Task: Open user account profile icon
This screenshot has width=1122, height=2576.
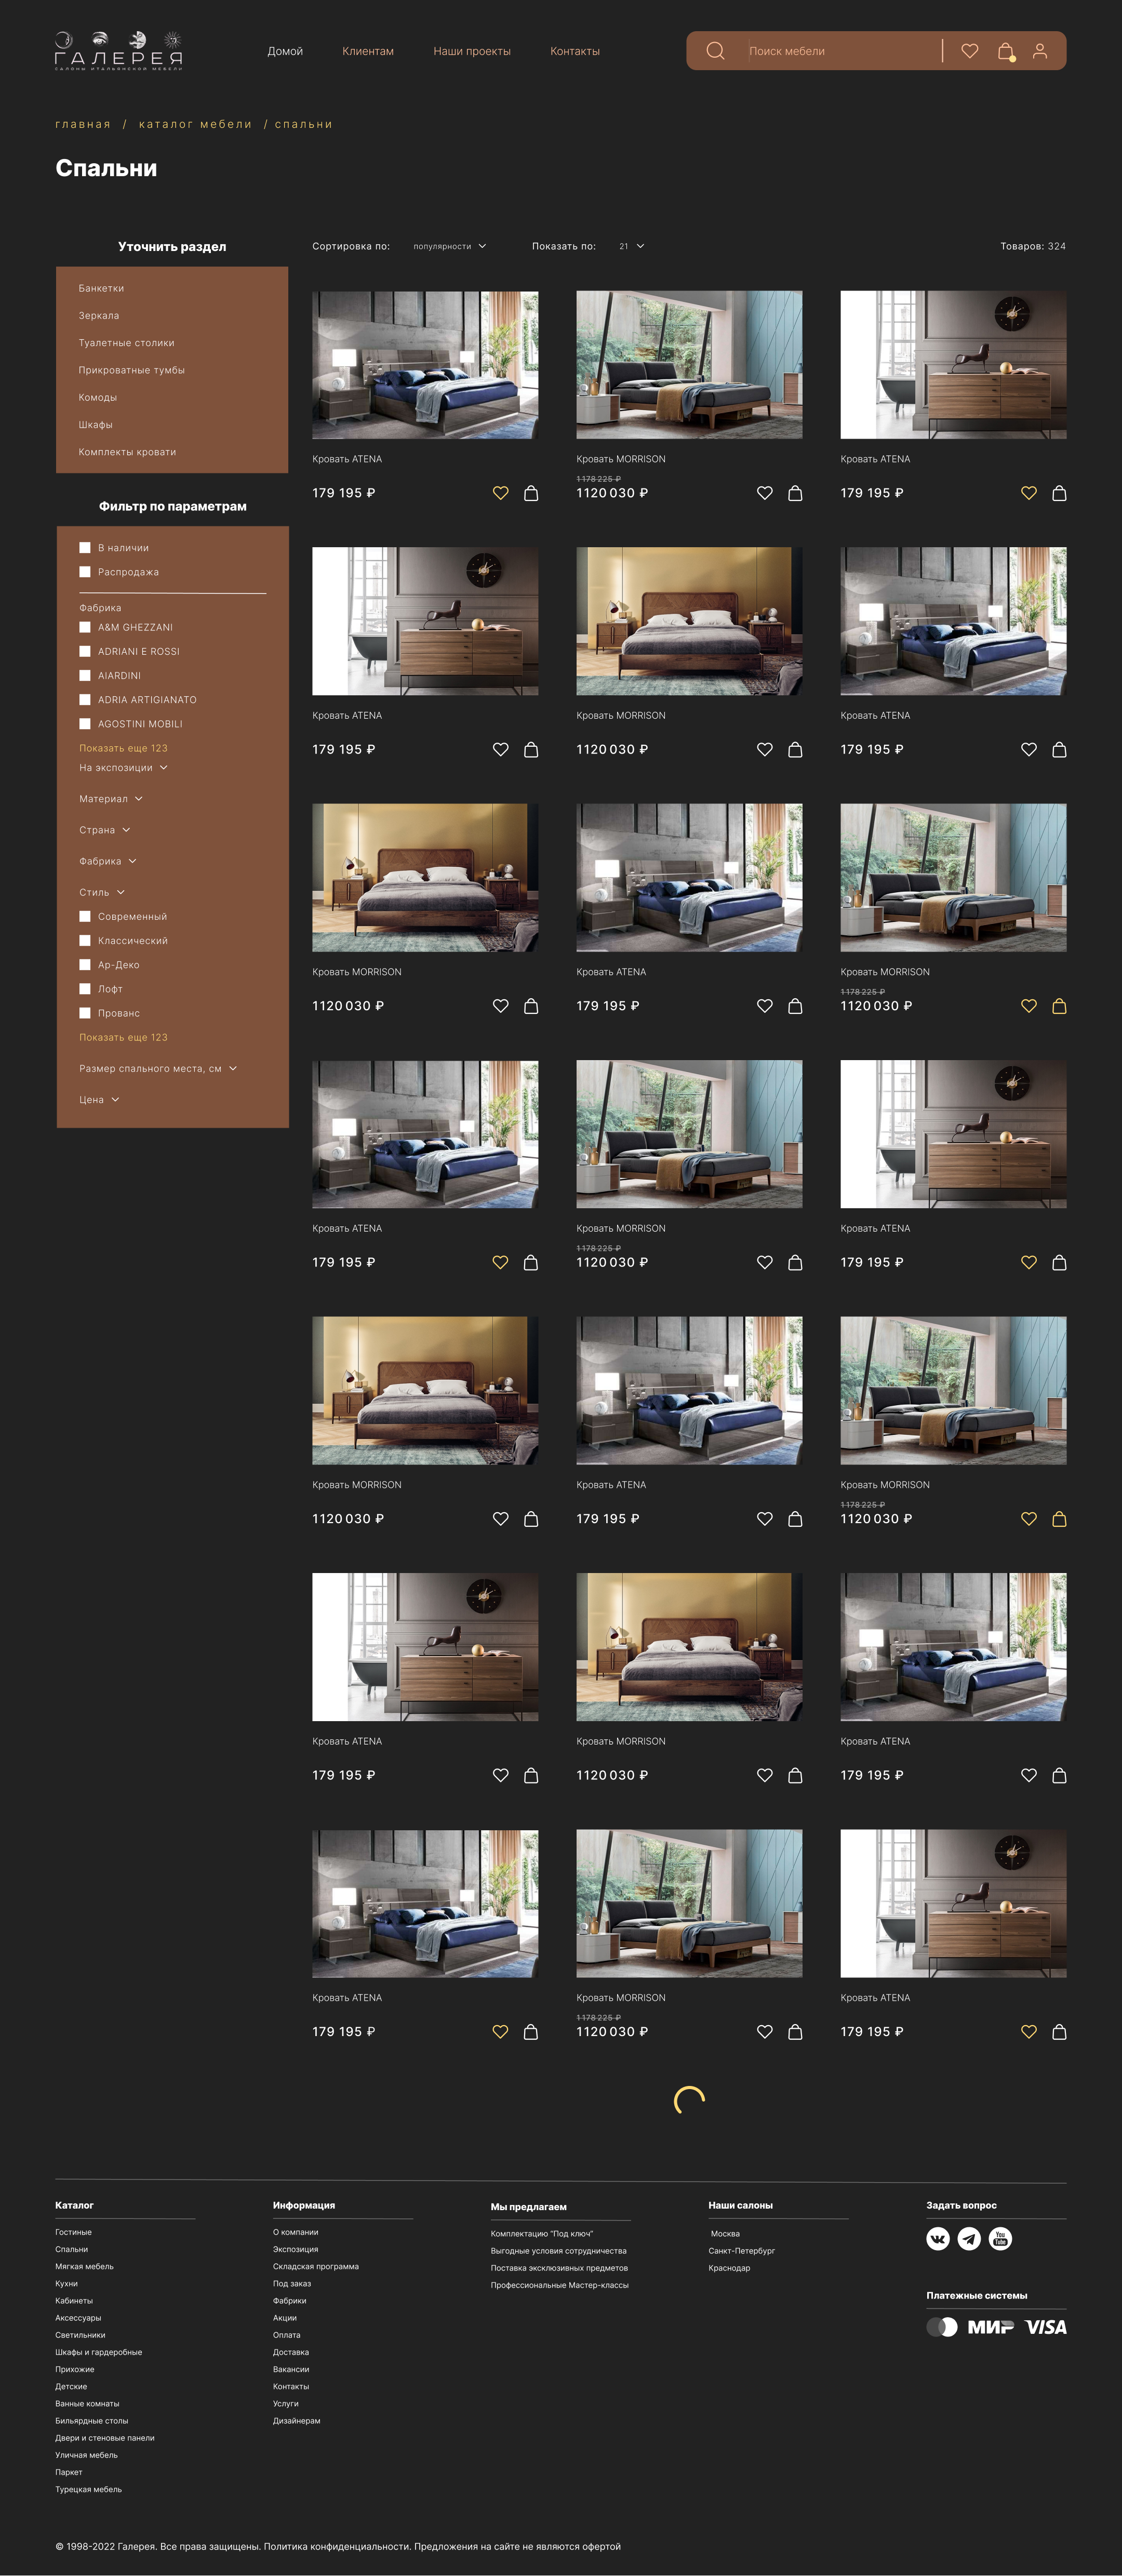Action: click(x=1040, y=51)
